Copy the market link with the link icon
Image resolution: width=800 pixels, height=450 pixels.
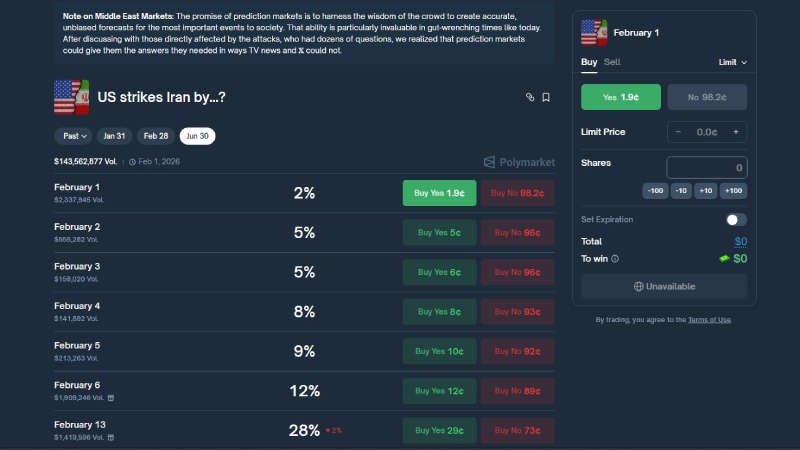(x=530, y=97)
